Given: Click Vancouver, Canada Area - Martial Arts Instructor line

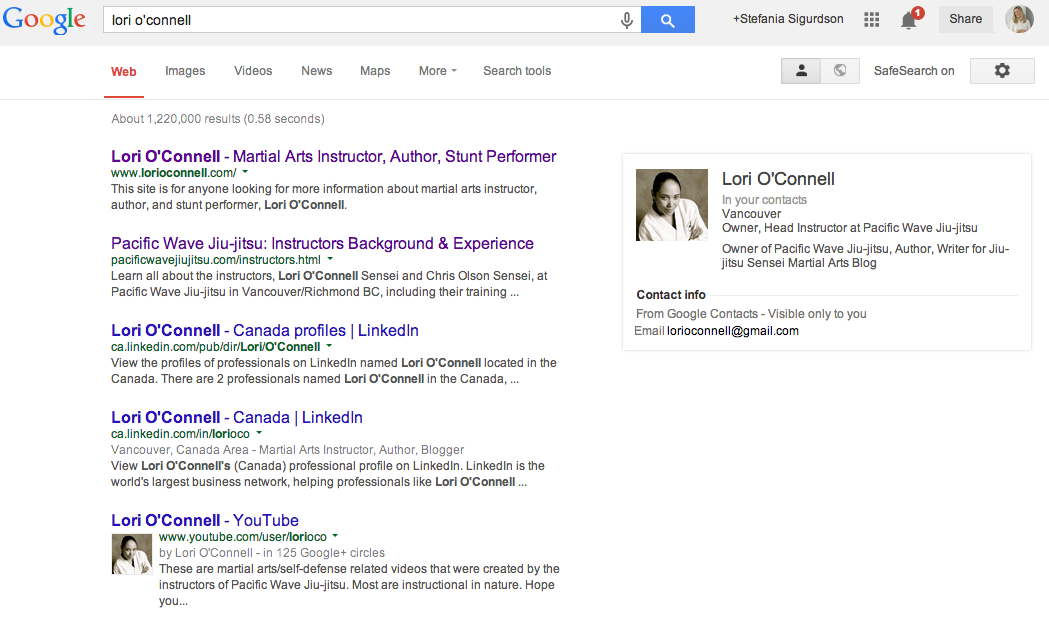Looking at the screenshot, I should click(x=288, y=450).
